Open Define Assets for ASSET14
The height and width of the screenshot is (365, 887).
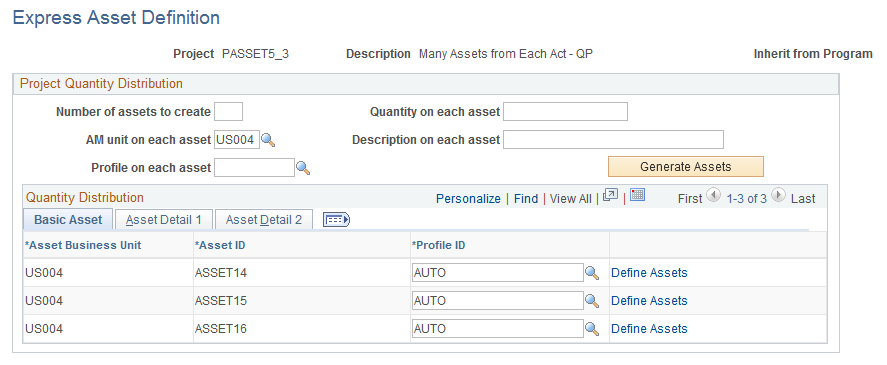coord(649,273)
